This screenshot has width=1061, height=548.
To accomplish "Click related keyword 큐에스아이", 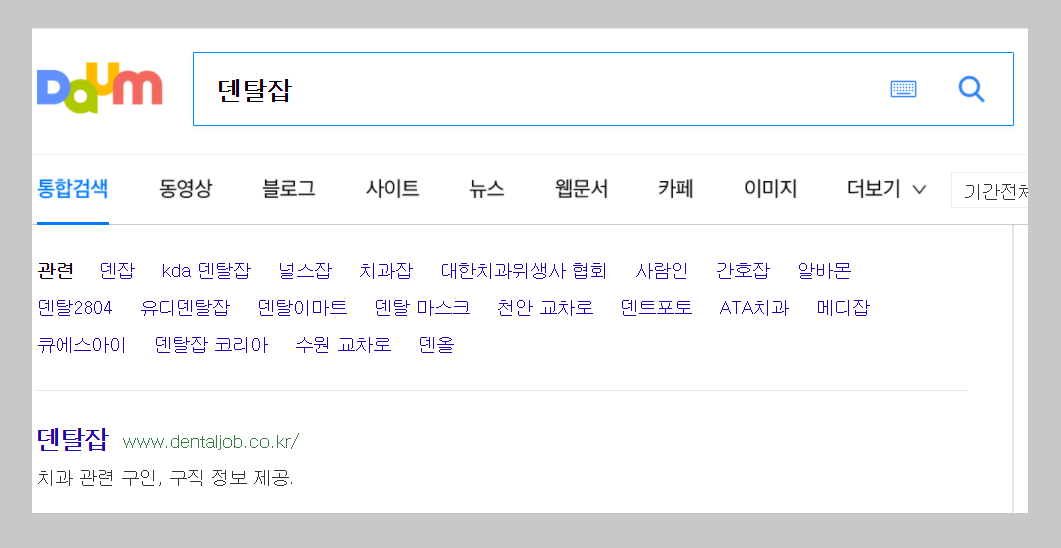I will tap(82, 345).
